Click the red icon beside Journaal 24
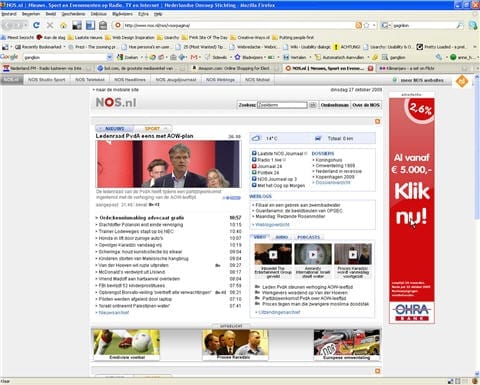Screen dimensions: 480x385 pyautogui.click(x=254, y=166)
